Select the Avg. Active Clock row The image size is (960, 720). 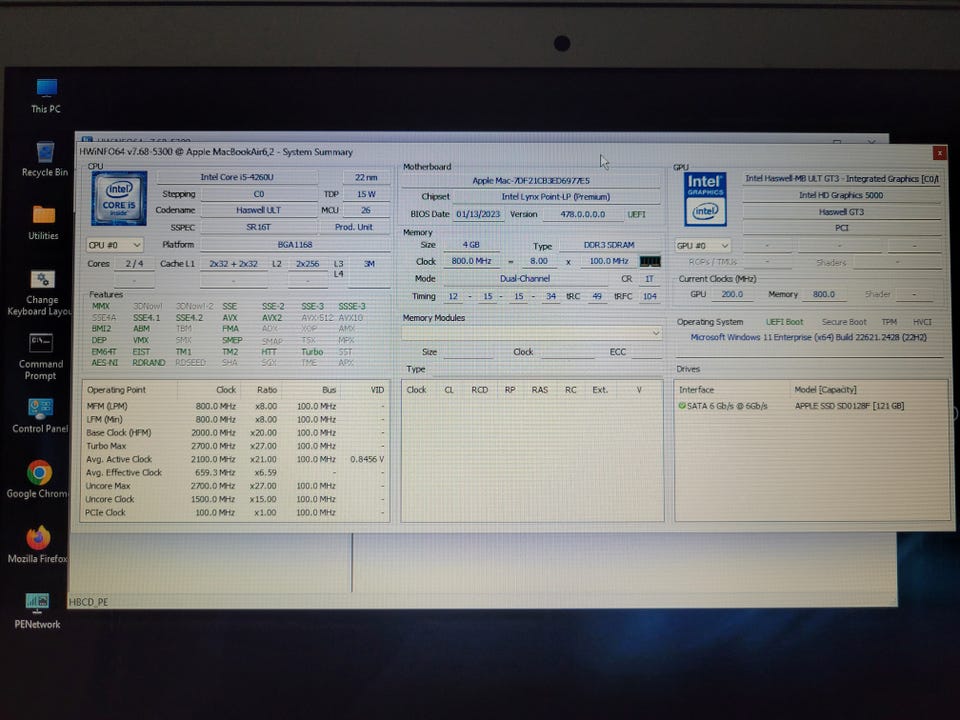[235, 459]
